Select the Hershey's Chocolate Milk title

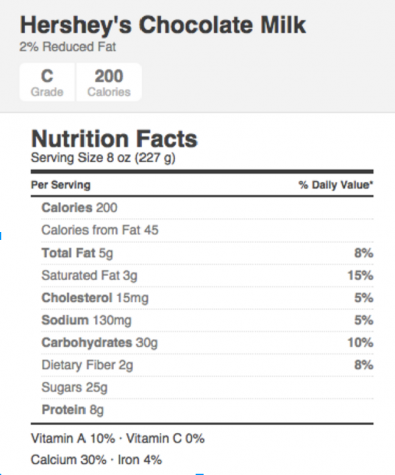(163, 25)
